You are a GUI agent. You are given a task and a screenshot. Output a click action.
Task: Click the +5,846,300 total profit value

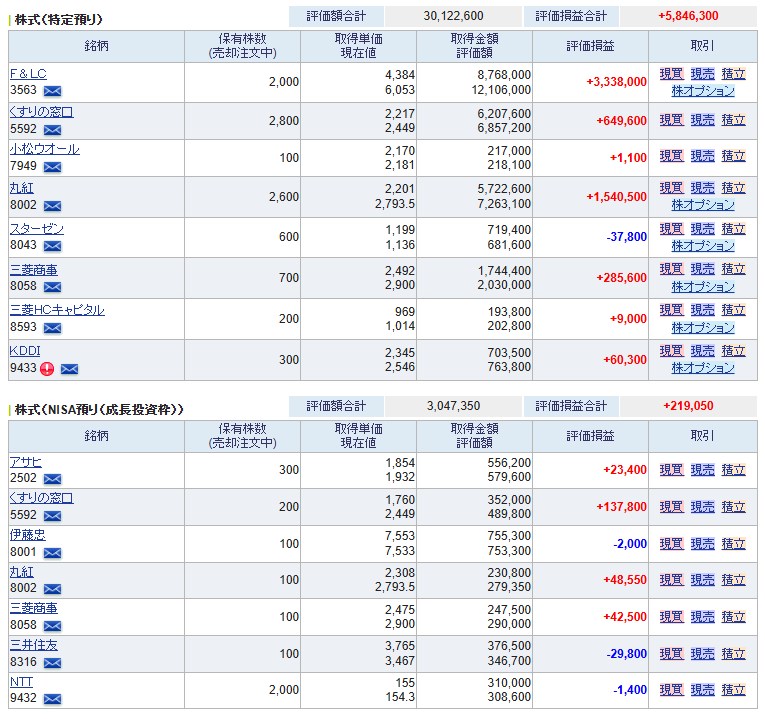[688, 16]
